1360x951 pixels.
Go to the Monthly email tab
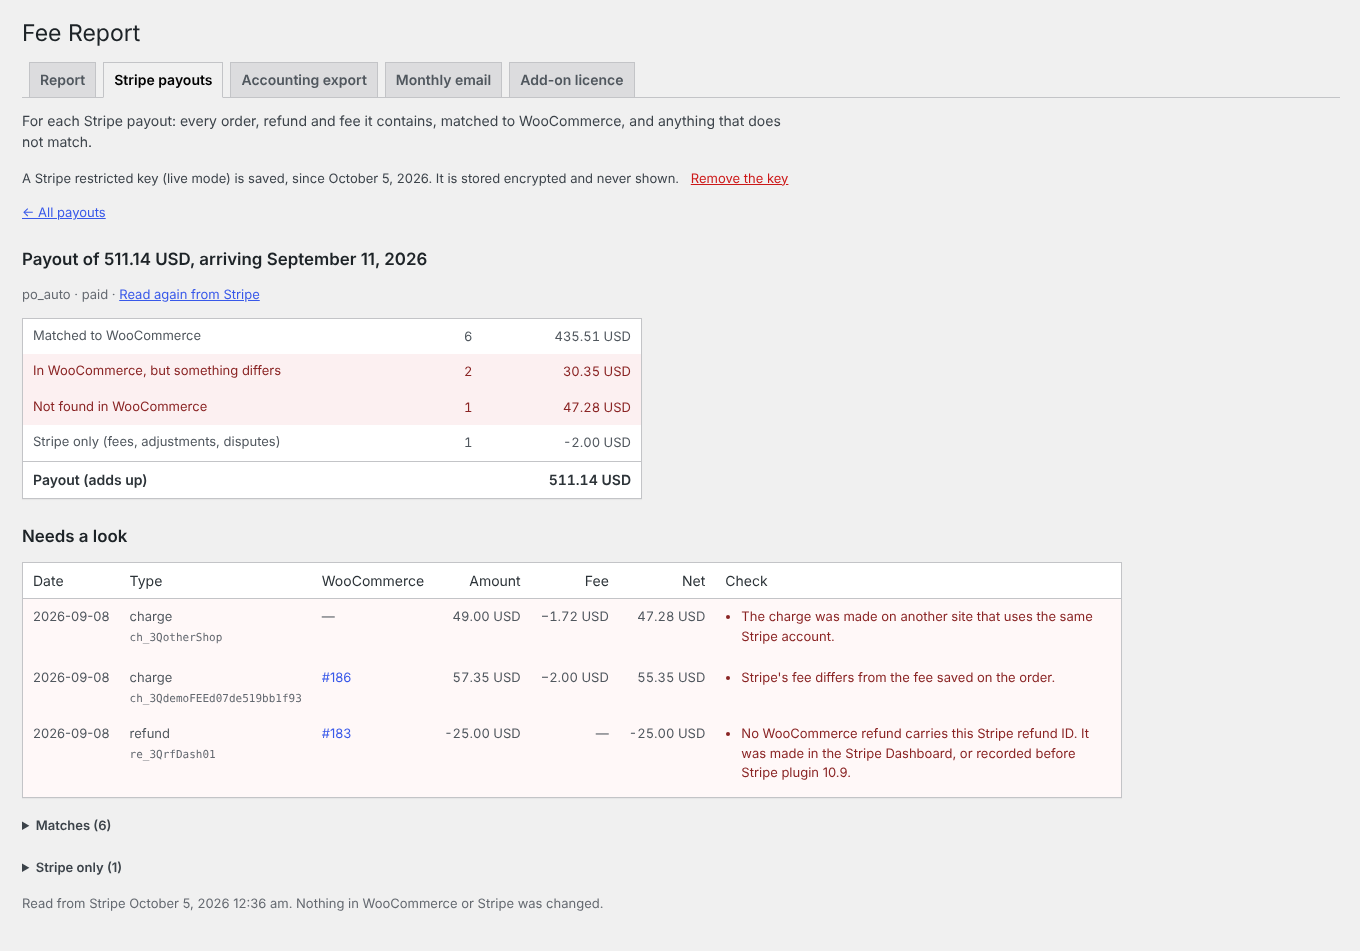pyautogui.click(x=443, y=80)
